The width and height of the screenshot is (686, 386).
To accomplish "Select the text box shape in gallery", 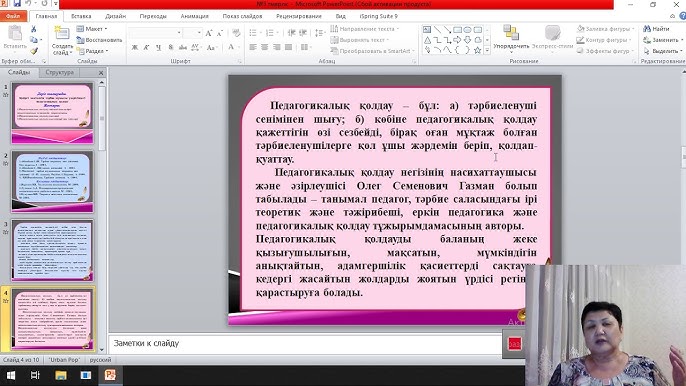I will pyautogui.click(x=427, y=30).
